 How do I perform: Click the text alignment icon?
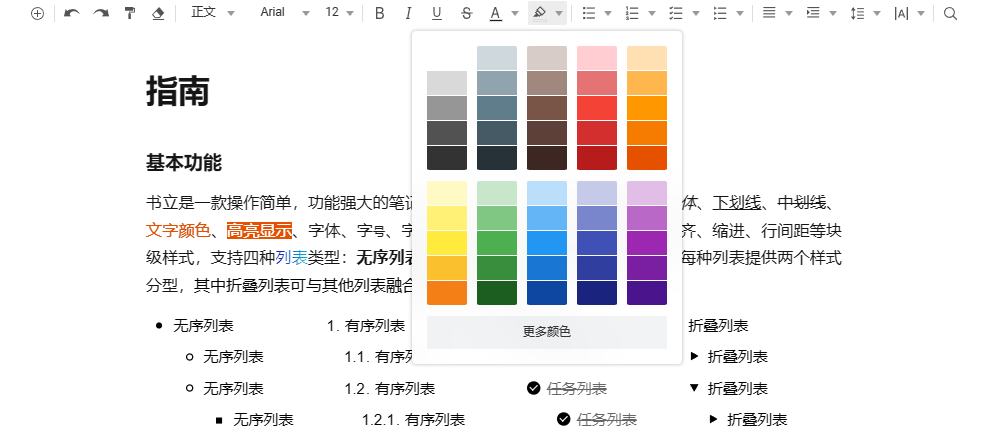pos(768,13)
